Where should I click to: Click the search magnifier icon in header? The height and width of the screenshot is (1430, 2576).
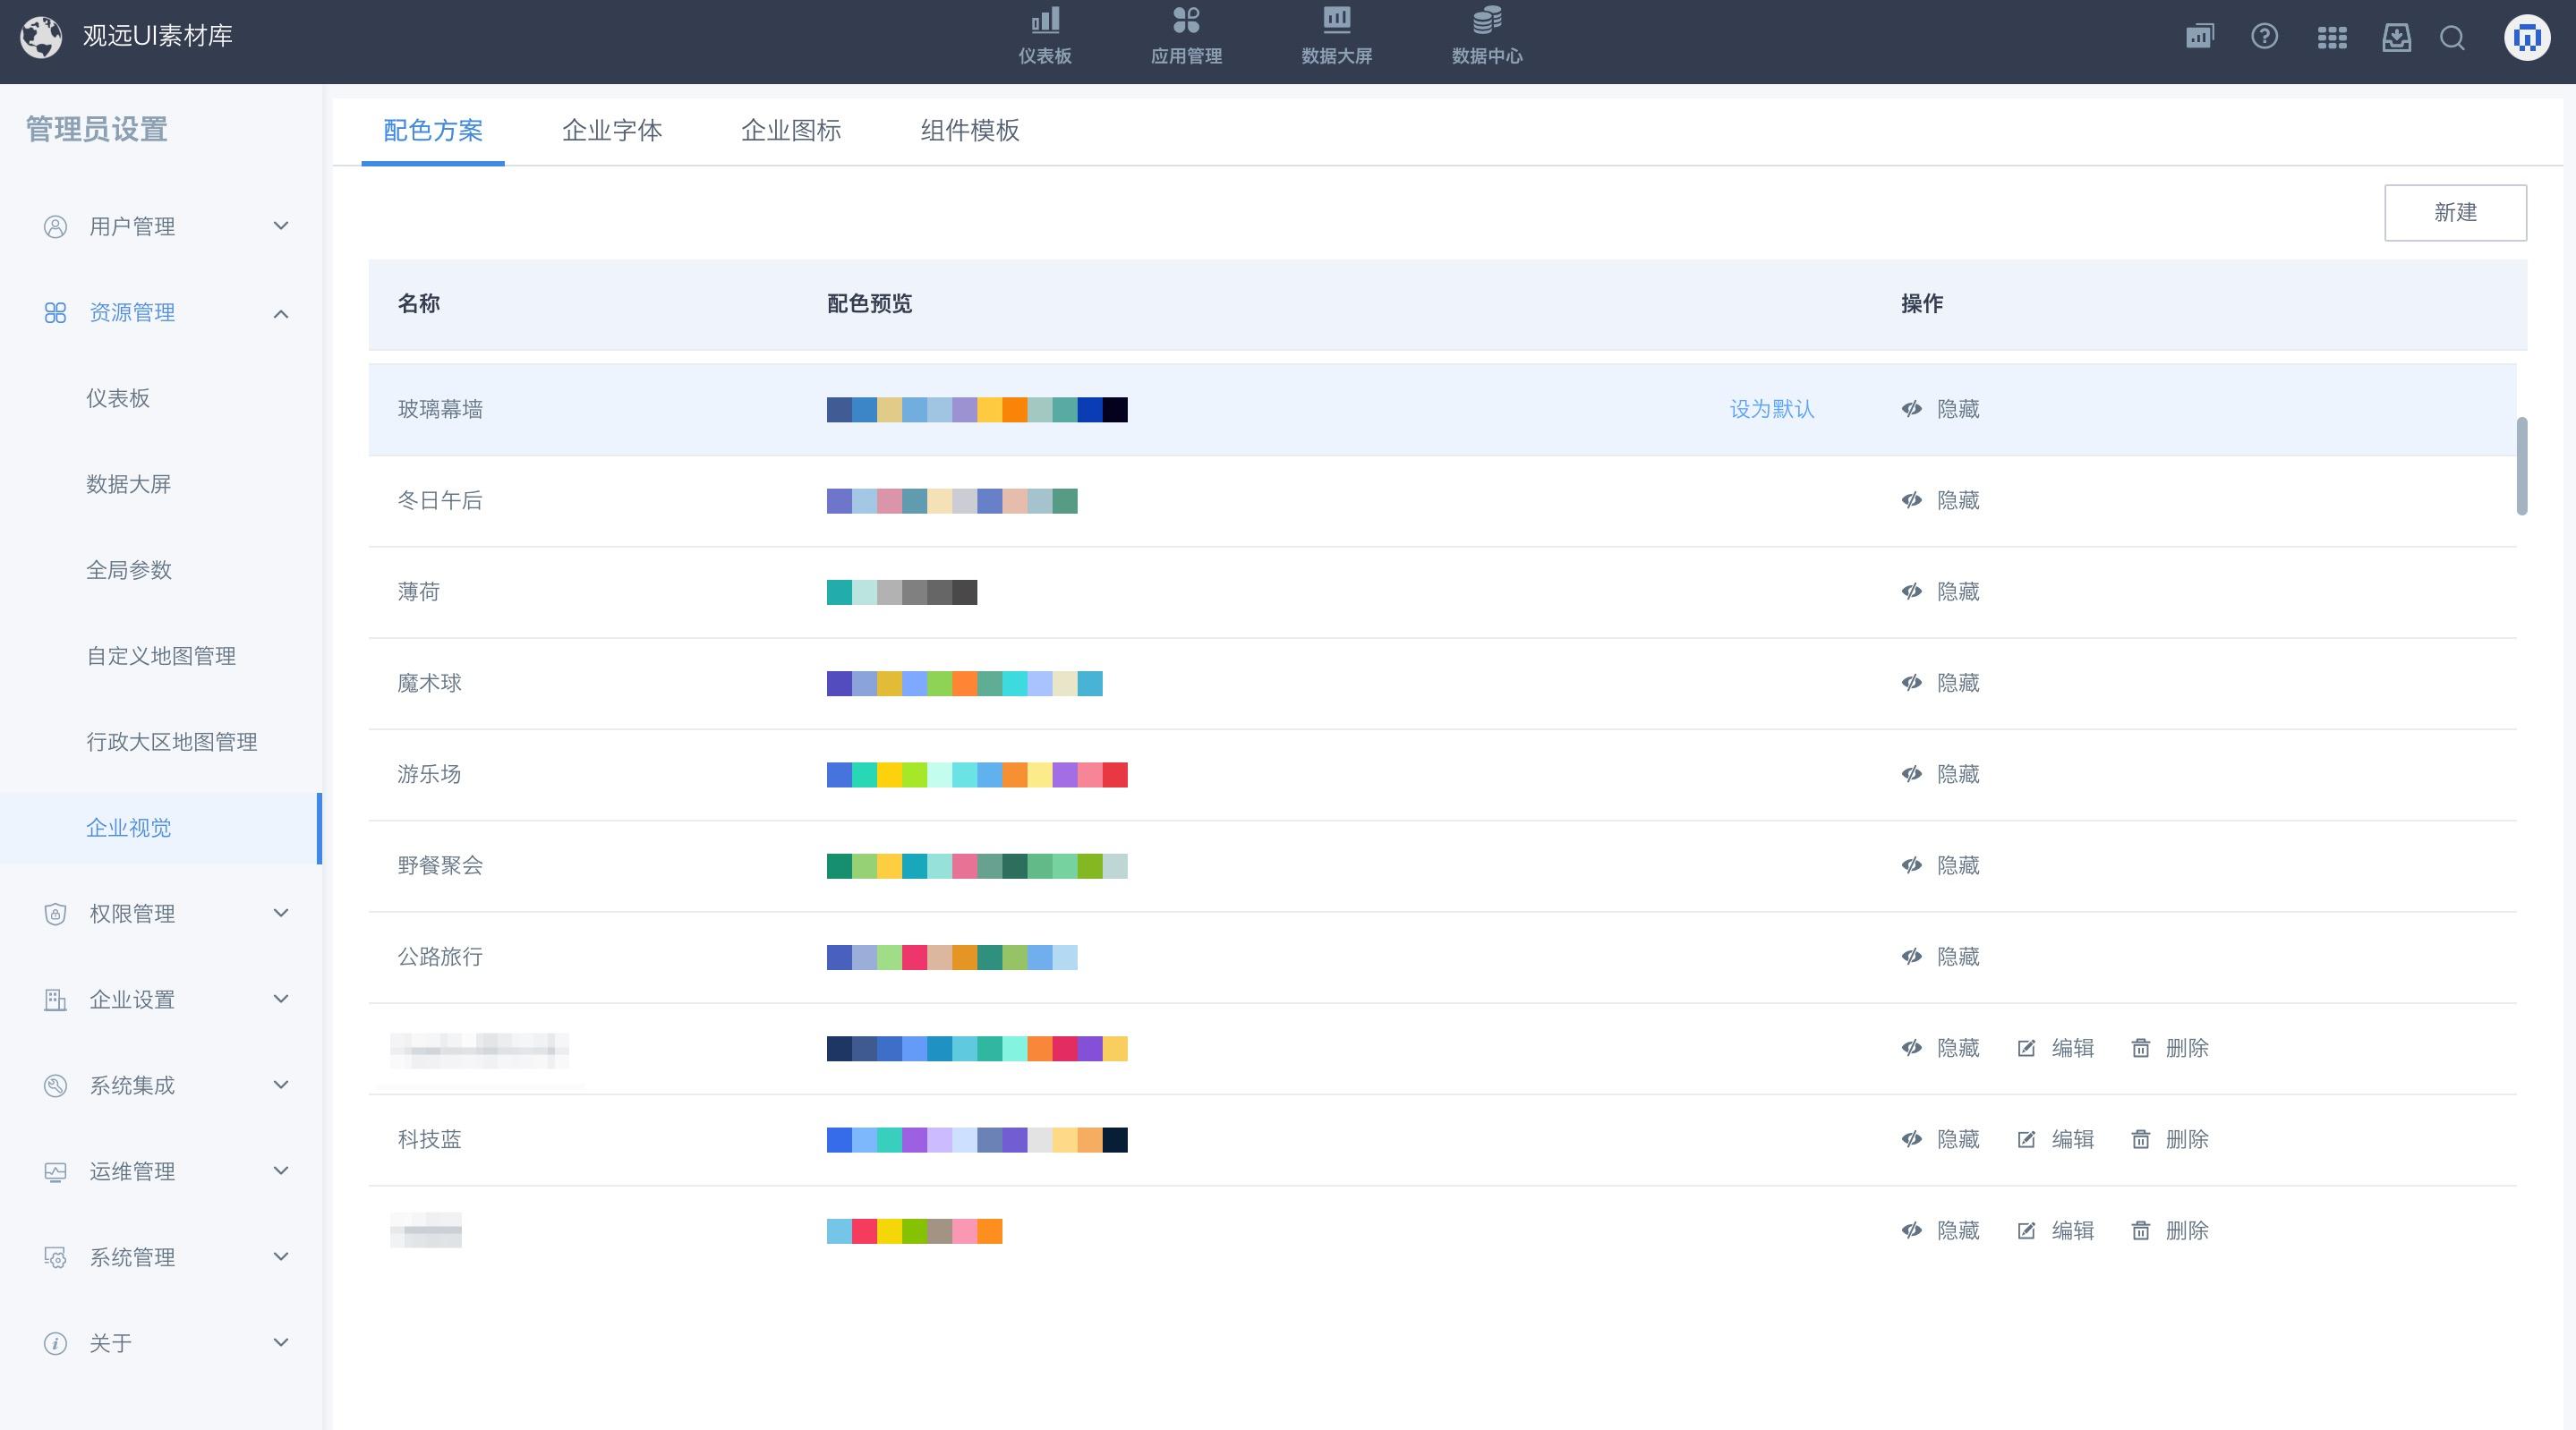[2452, 37]
